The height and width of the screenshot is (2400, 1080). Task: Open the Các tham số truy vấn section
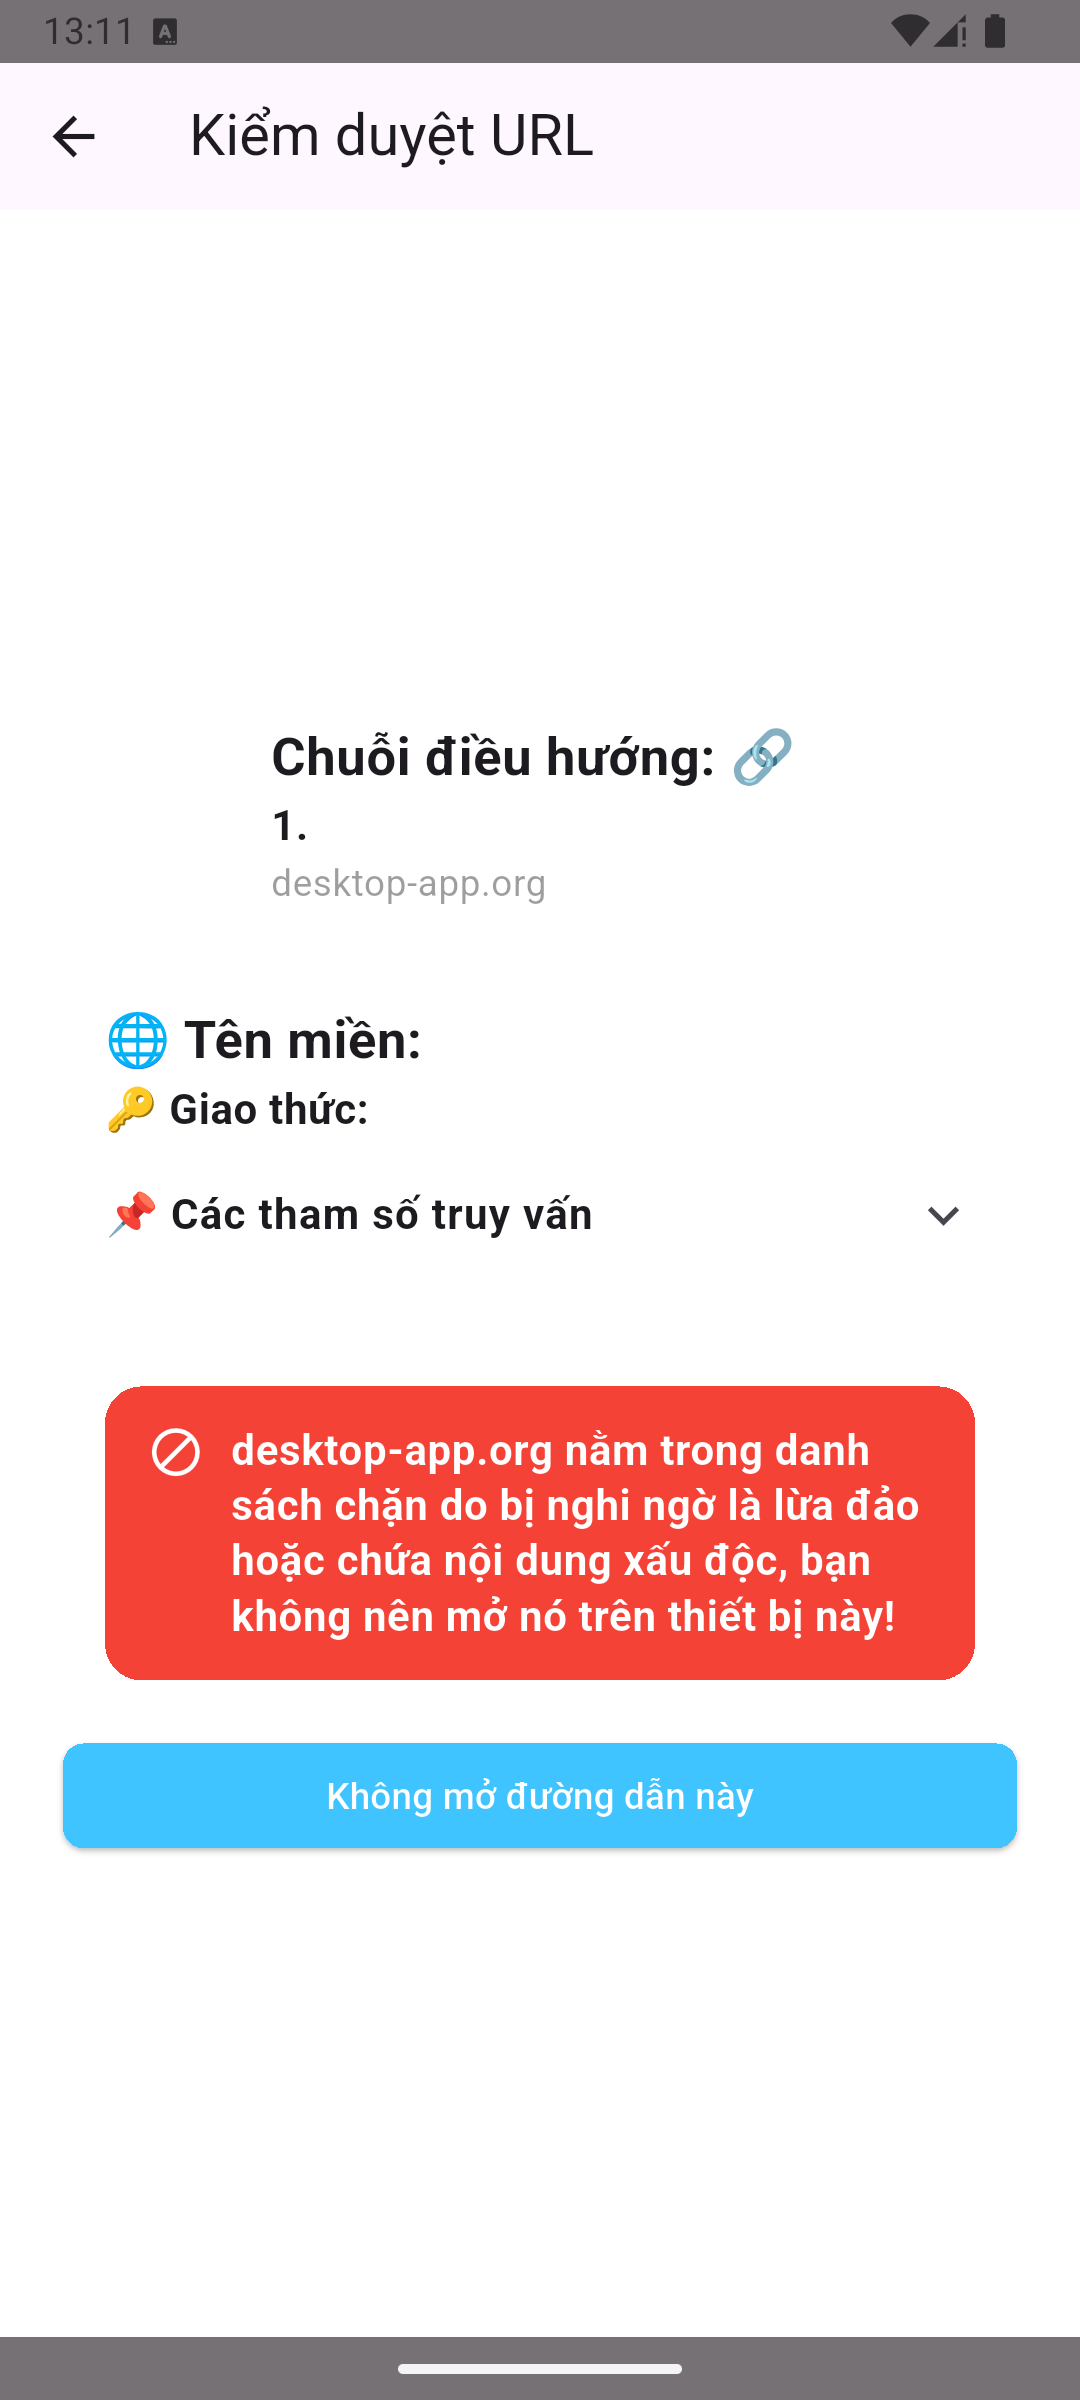click(x=540, y=1216)
